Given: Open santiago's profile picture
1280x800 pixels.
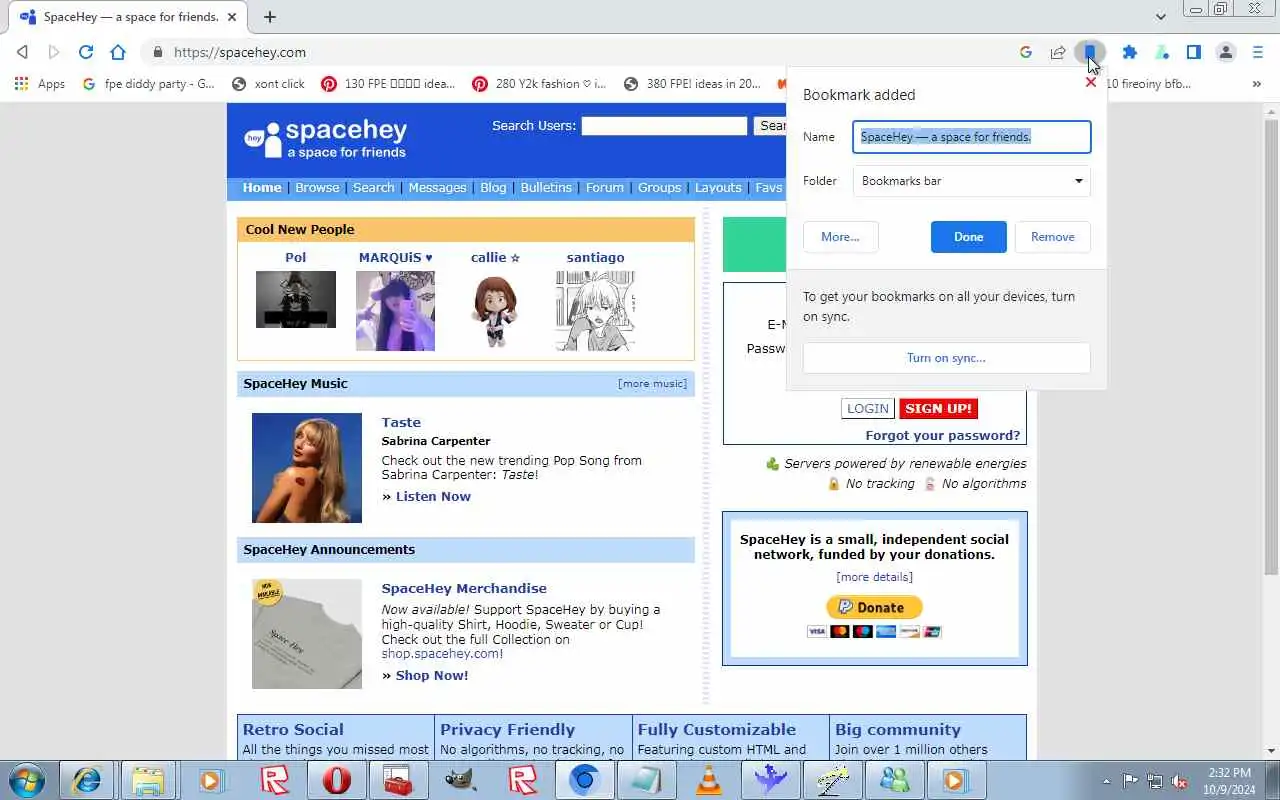Looking at the screenshot, I should point(595,311).
